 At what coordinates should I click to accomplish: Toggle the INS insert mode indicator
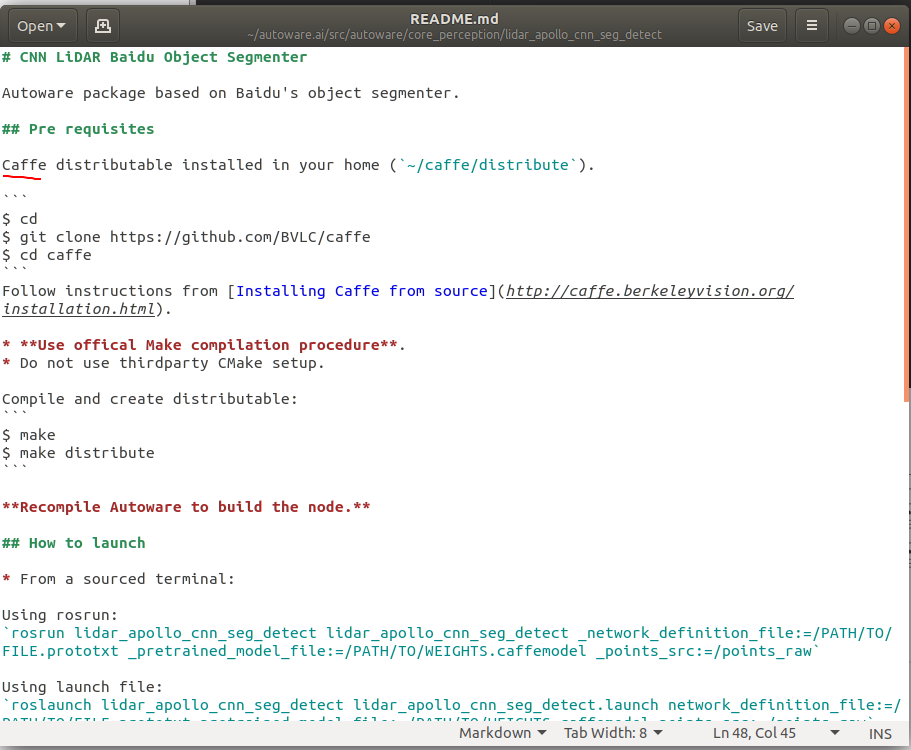pyautogui.click(x=880, y=734)
